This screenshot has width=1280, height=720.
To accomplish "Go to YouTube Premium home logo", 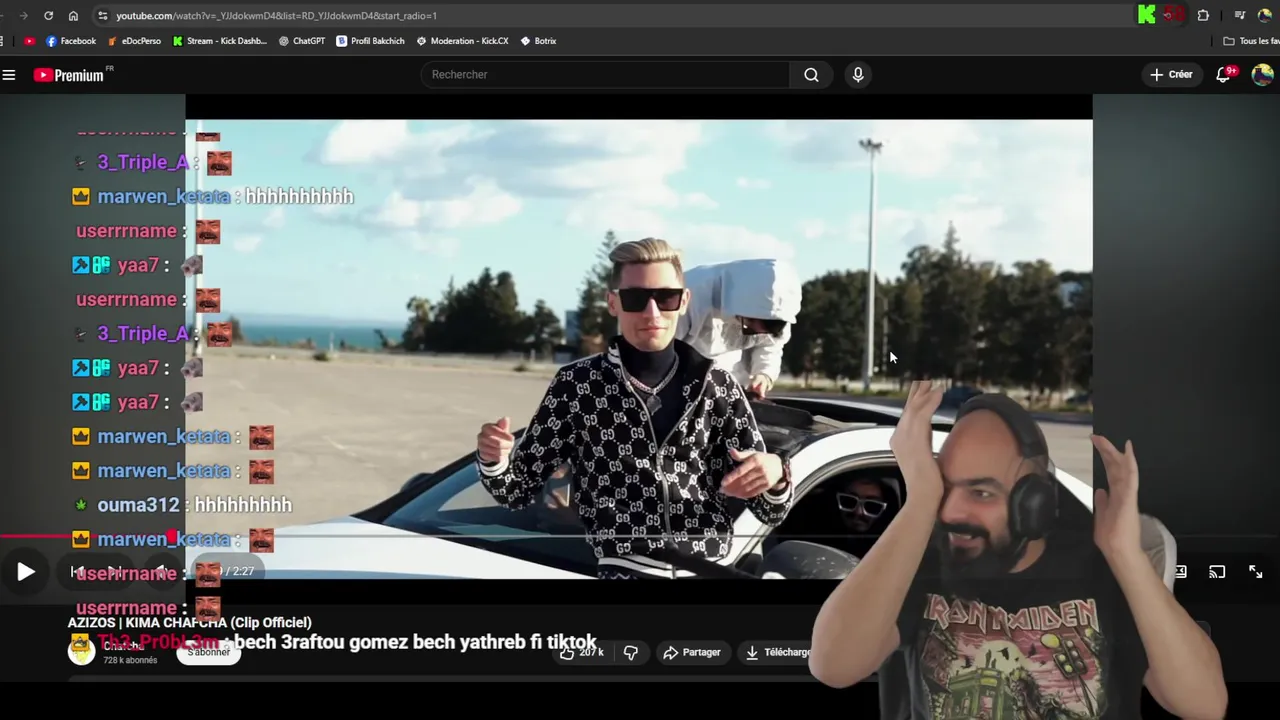I will 69,75.
